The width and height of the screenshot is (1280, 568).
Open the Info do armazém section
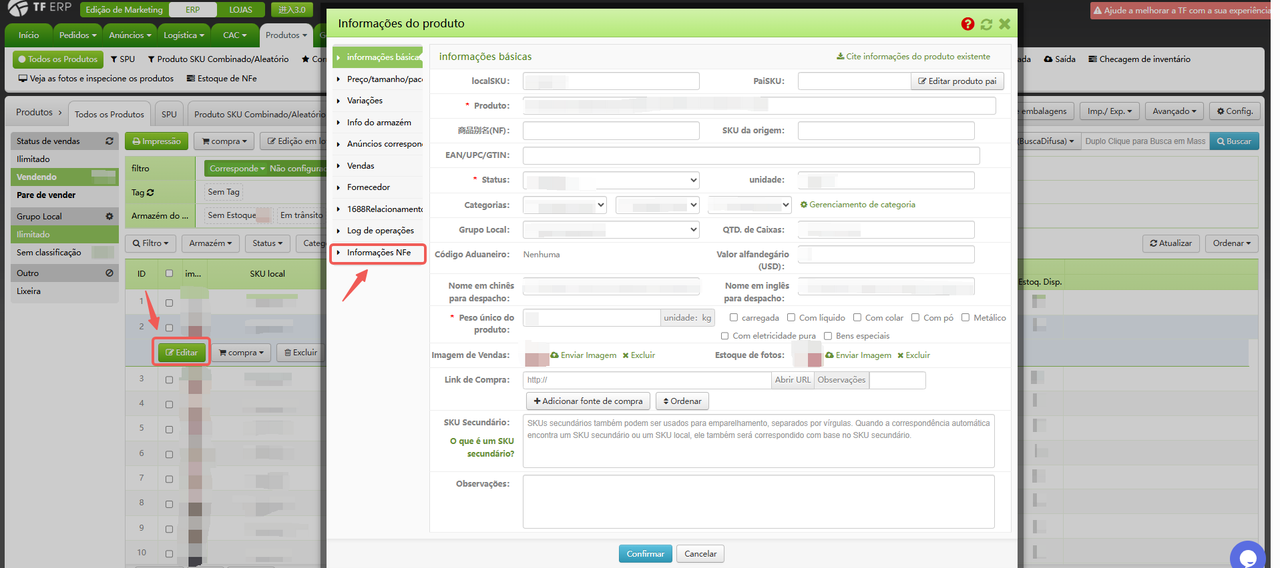379,122
